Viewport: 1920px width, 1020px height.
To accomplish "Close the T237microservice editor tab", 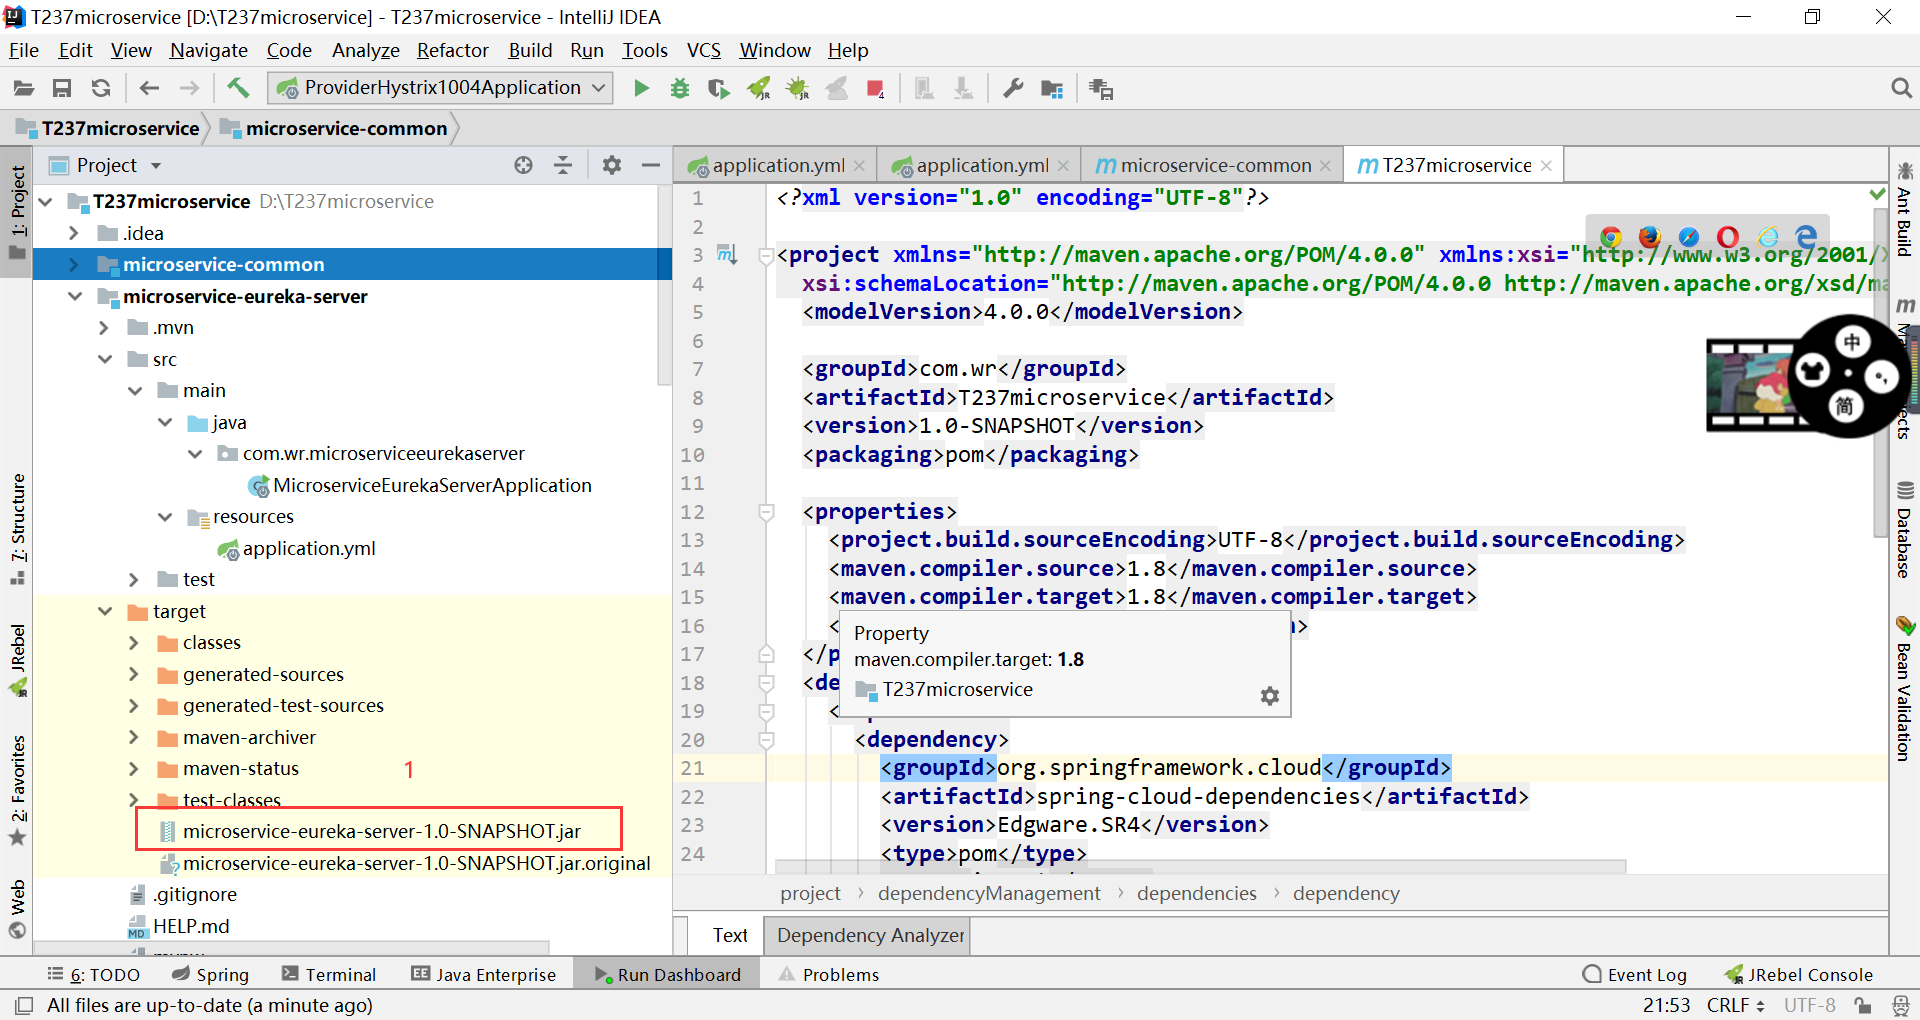I will pyautogui.click(x=1546, y=166).
